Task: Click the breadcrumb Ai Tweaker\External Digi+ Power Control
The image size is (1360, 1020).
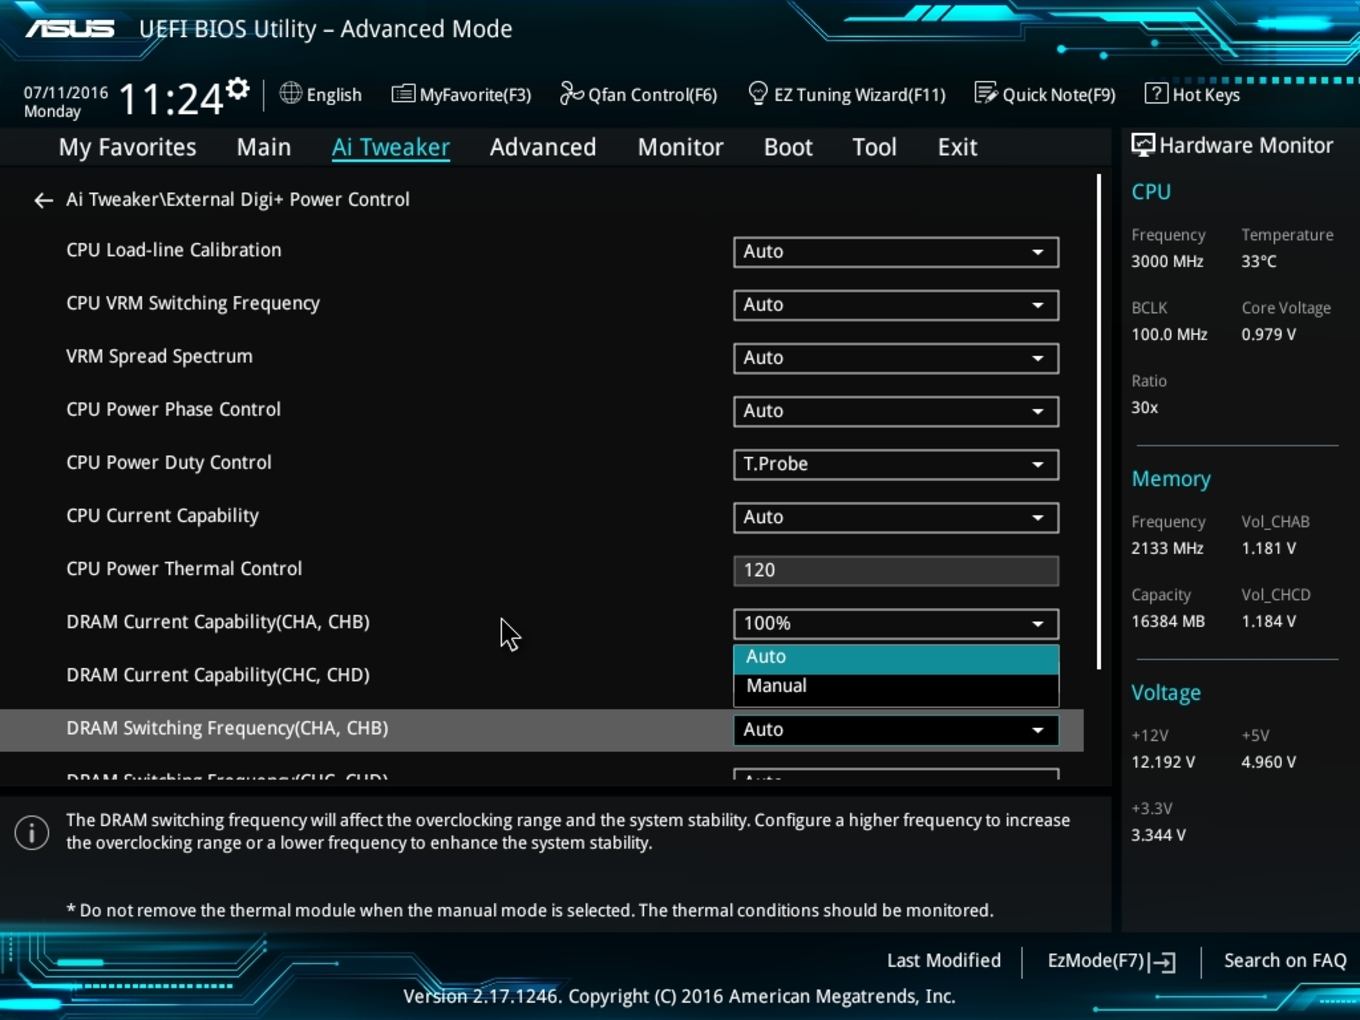Action: coord(238,199)
